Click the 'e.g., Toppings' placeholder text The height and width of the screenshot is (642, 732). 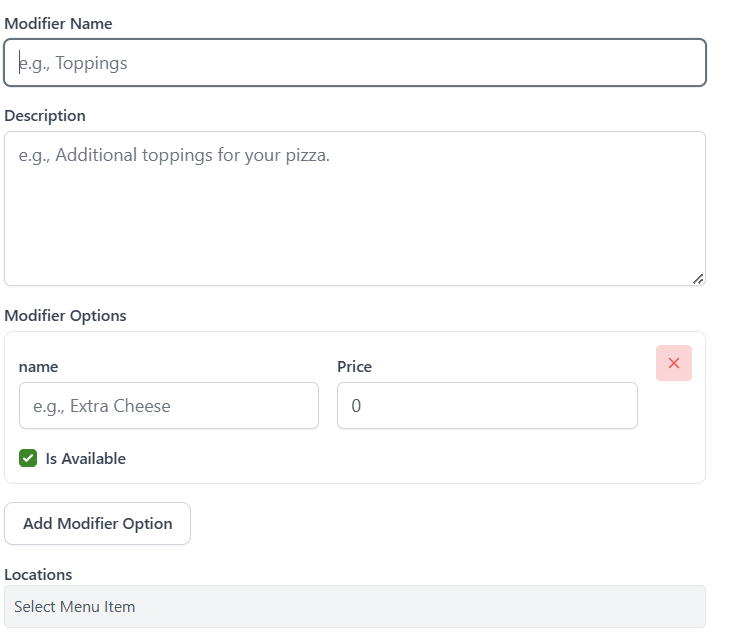click(74, 63)
